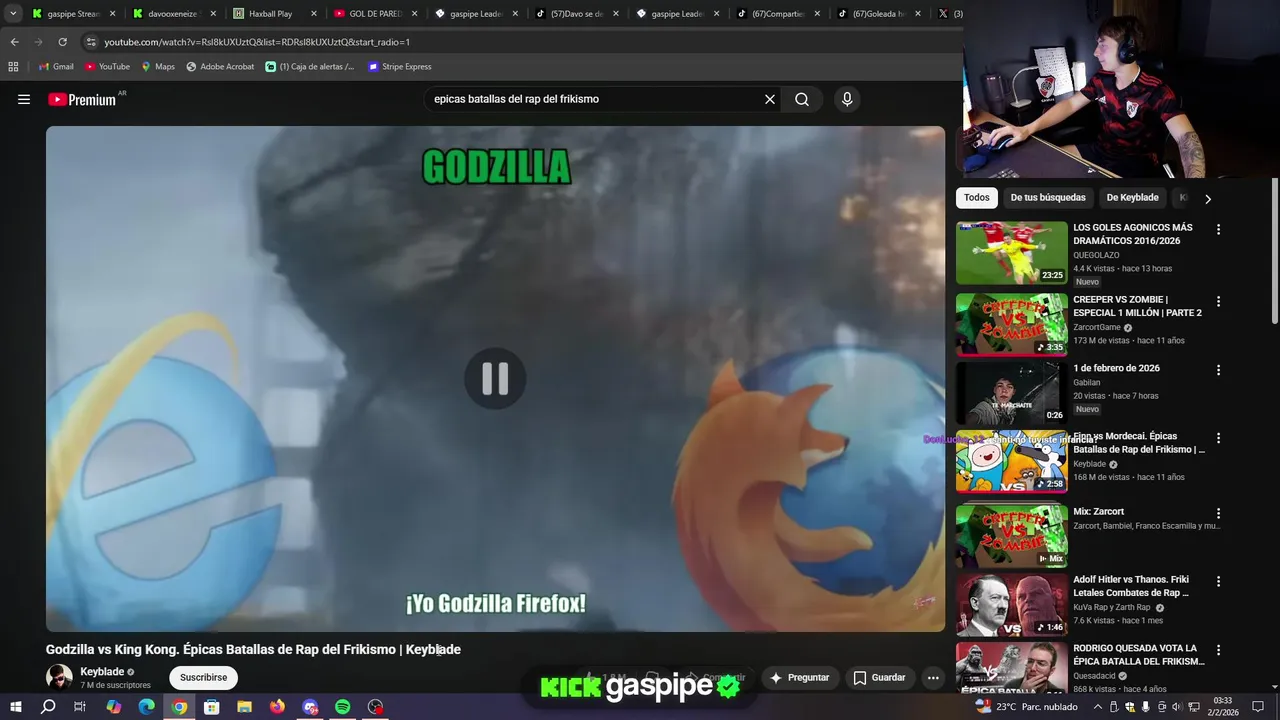Open options for Finn vs Mordecai video
The width and height of the screenshot is (1280, 720).
coord(1218,438)
